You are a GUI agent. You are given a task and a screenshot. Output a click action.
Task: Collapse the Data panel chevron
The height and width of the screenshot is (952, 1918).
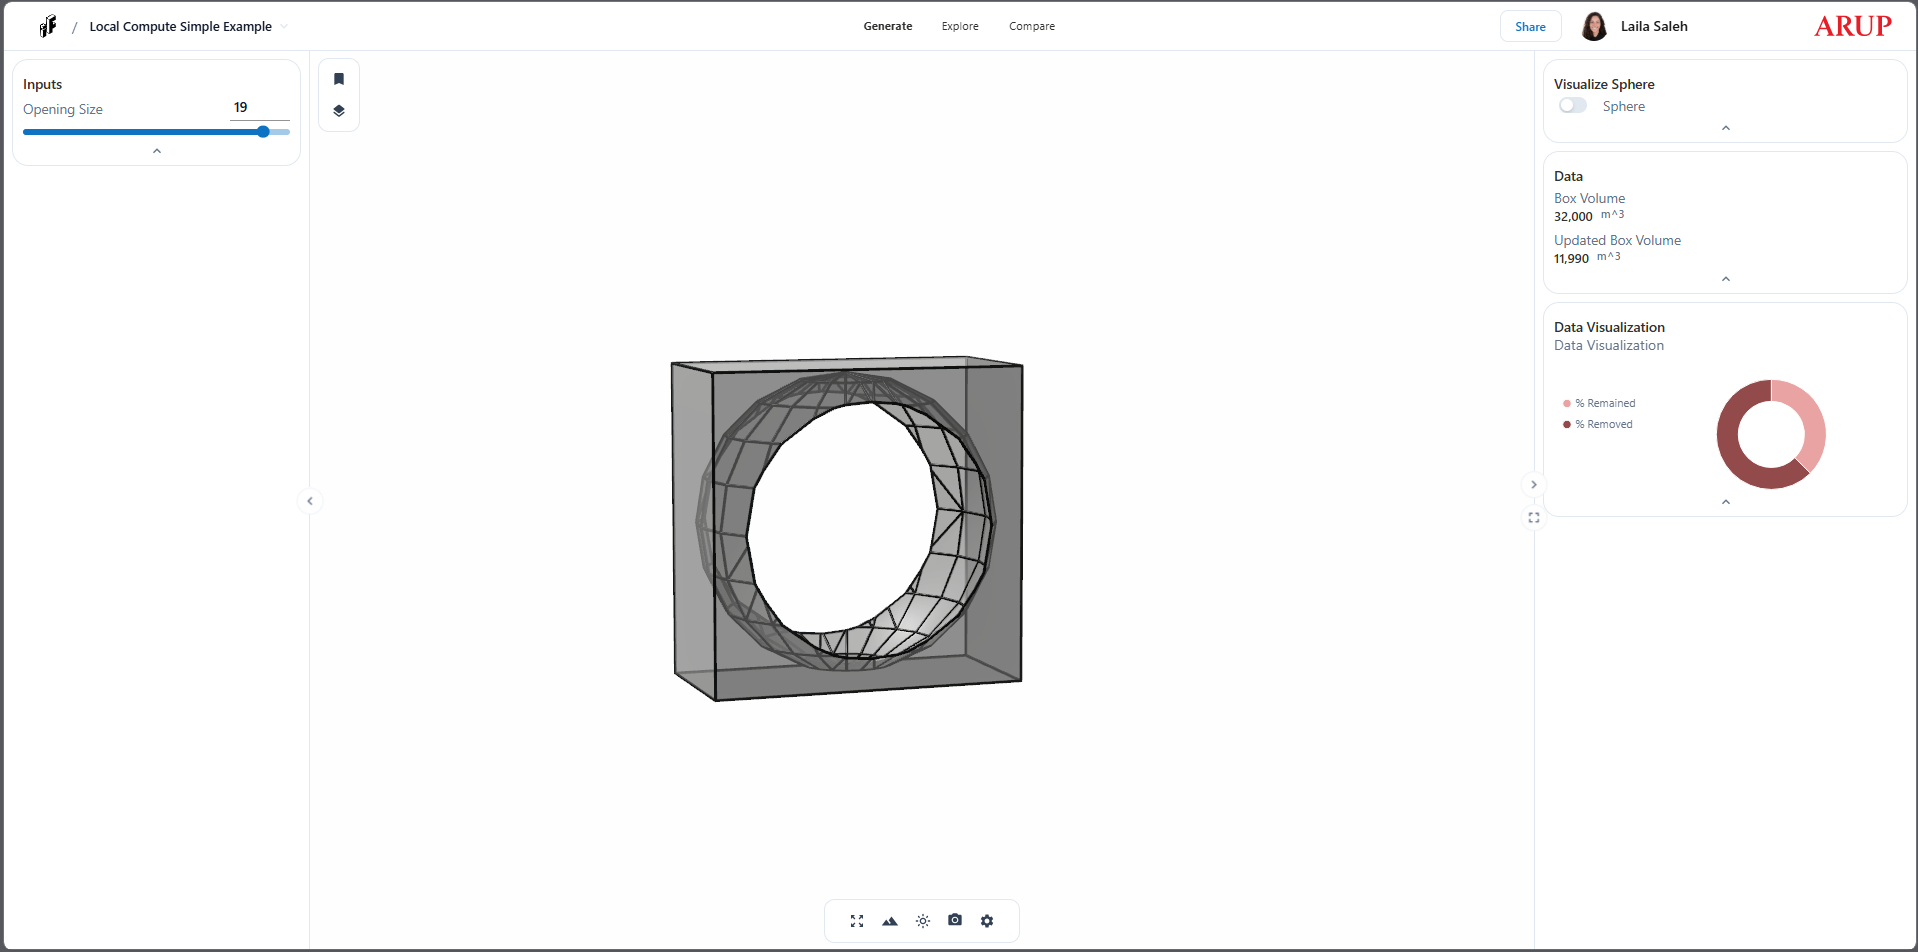(x=1726, y=279)
